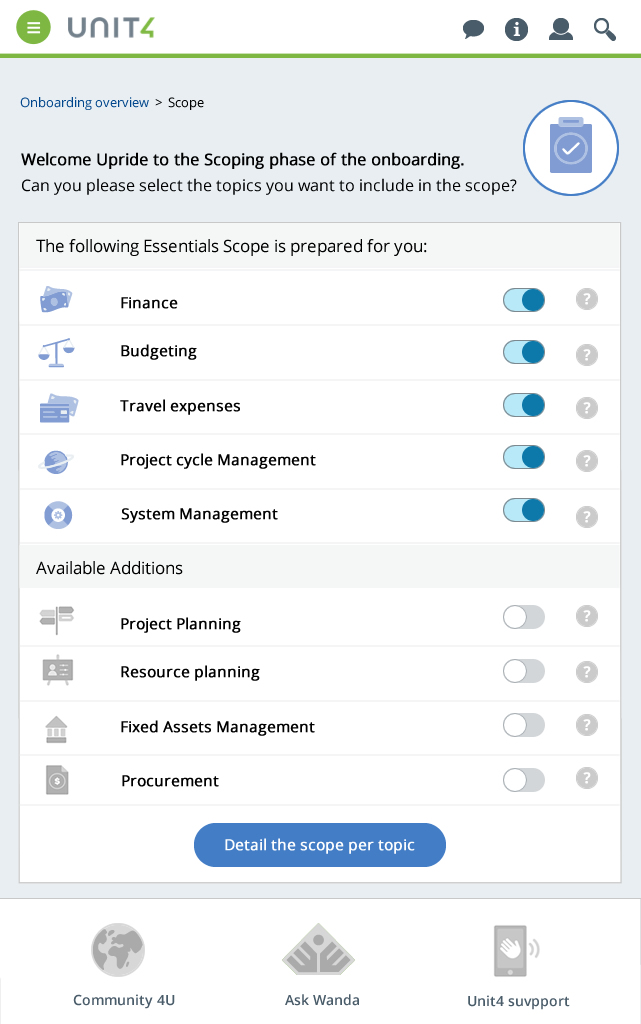Open help for Finance topic
The height and width of the screenshot is (1024, 641).
coord(587,299)
